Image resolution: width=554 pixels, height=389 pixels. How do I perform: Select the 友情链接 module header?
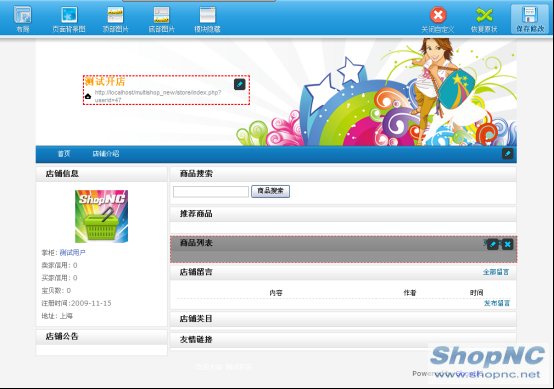coord(343,340)
